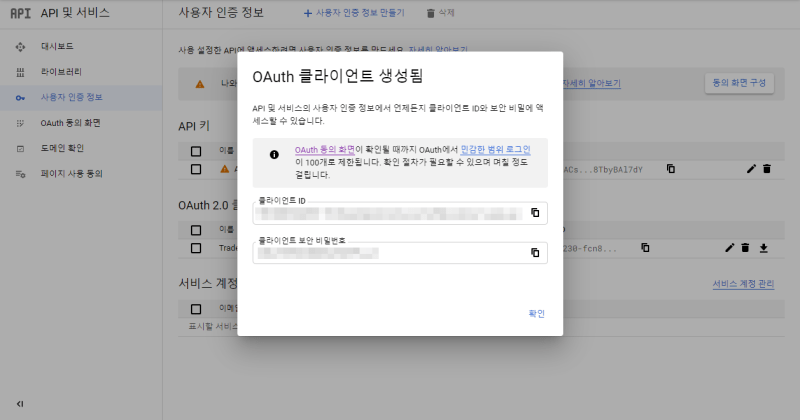The width and height of the screenshot is (800, 420).
Task: Download the OAuth client JSON
Action: pos(764,248)
